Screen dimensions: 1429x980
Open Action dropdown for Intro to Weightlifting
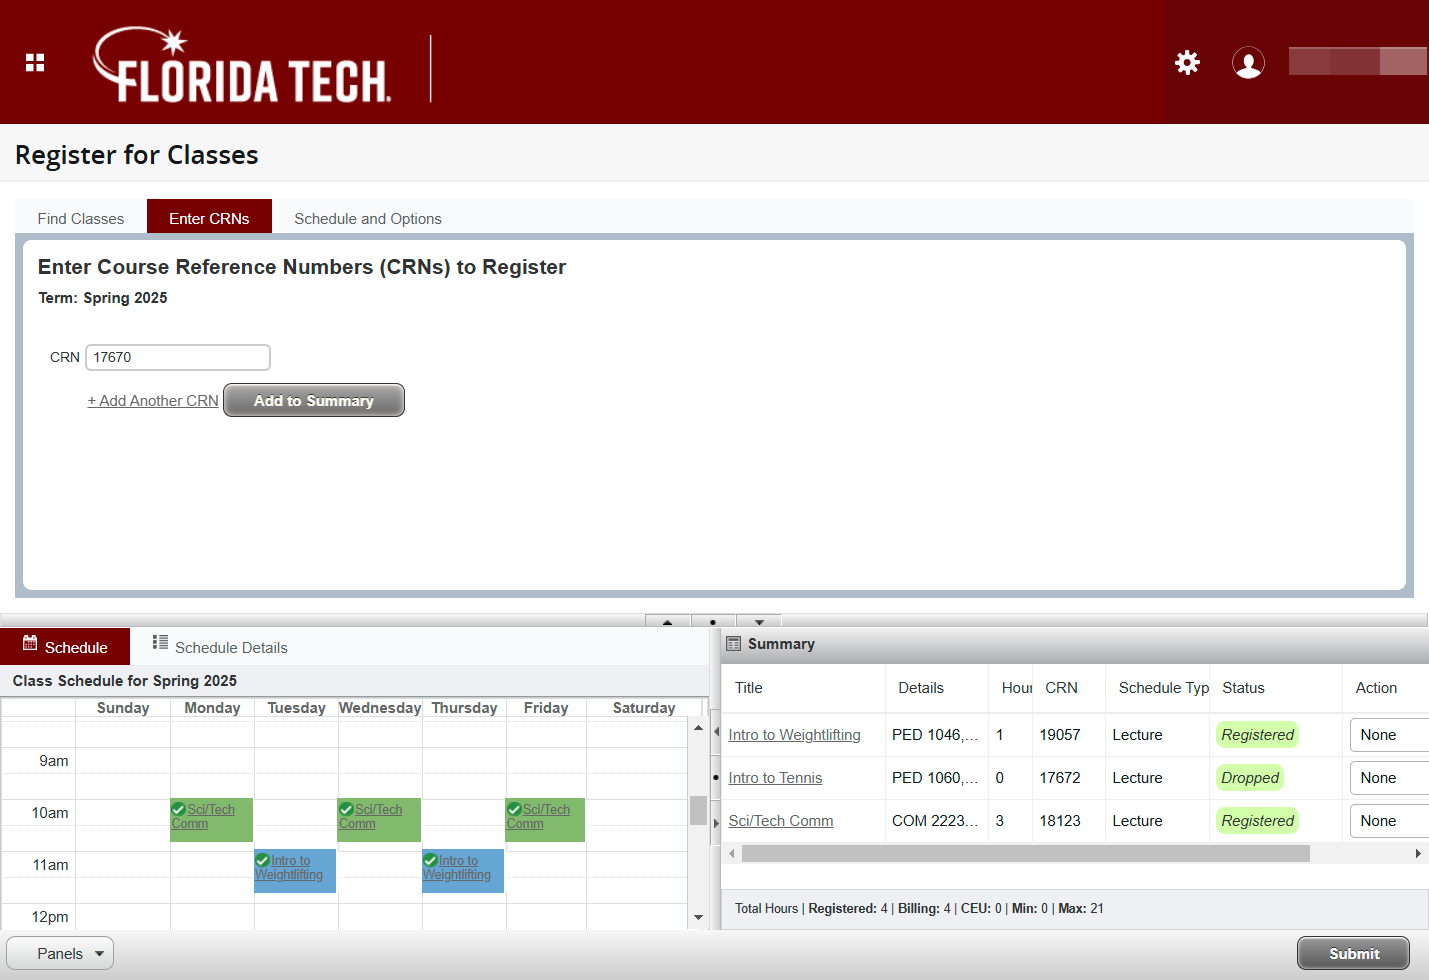[x=1389, y=735]
